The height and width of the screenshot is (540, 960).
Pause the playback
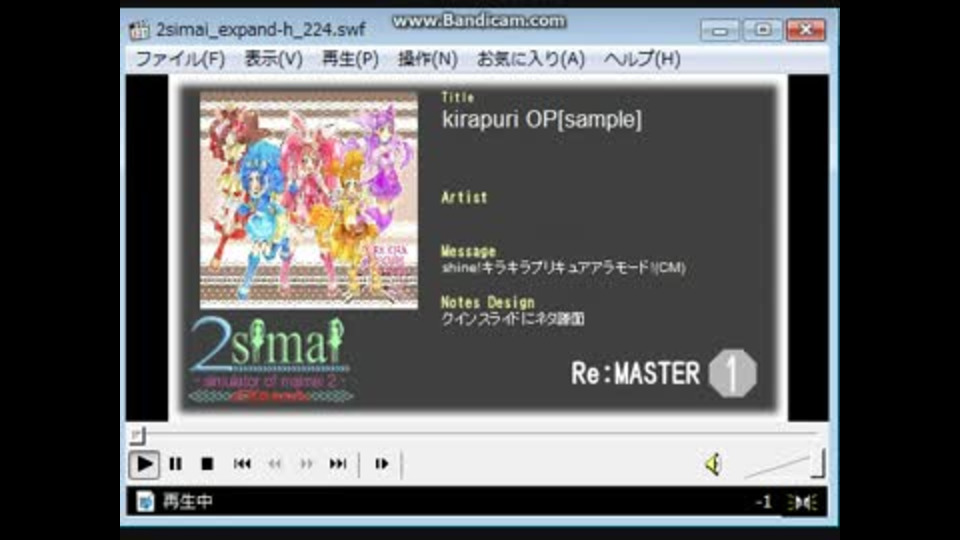(176, 464)
